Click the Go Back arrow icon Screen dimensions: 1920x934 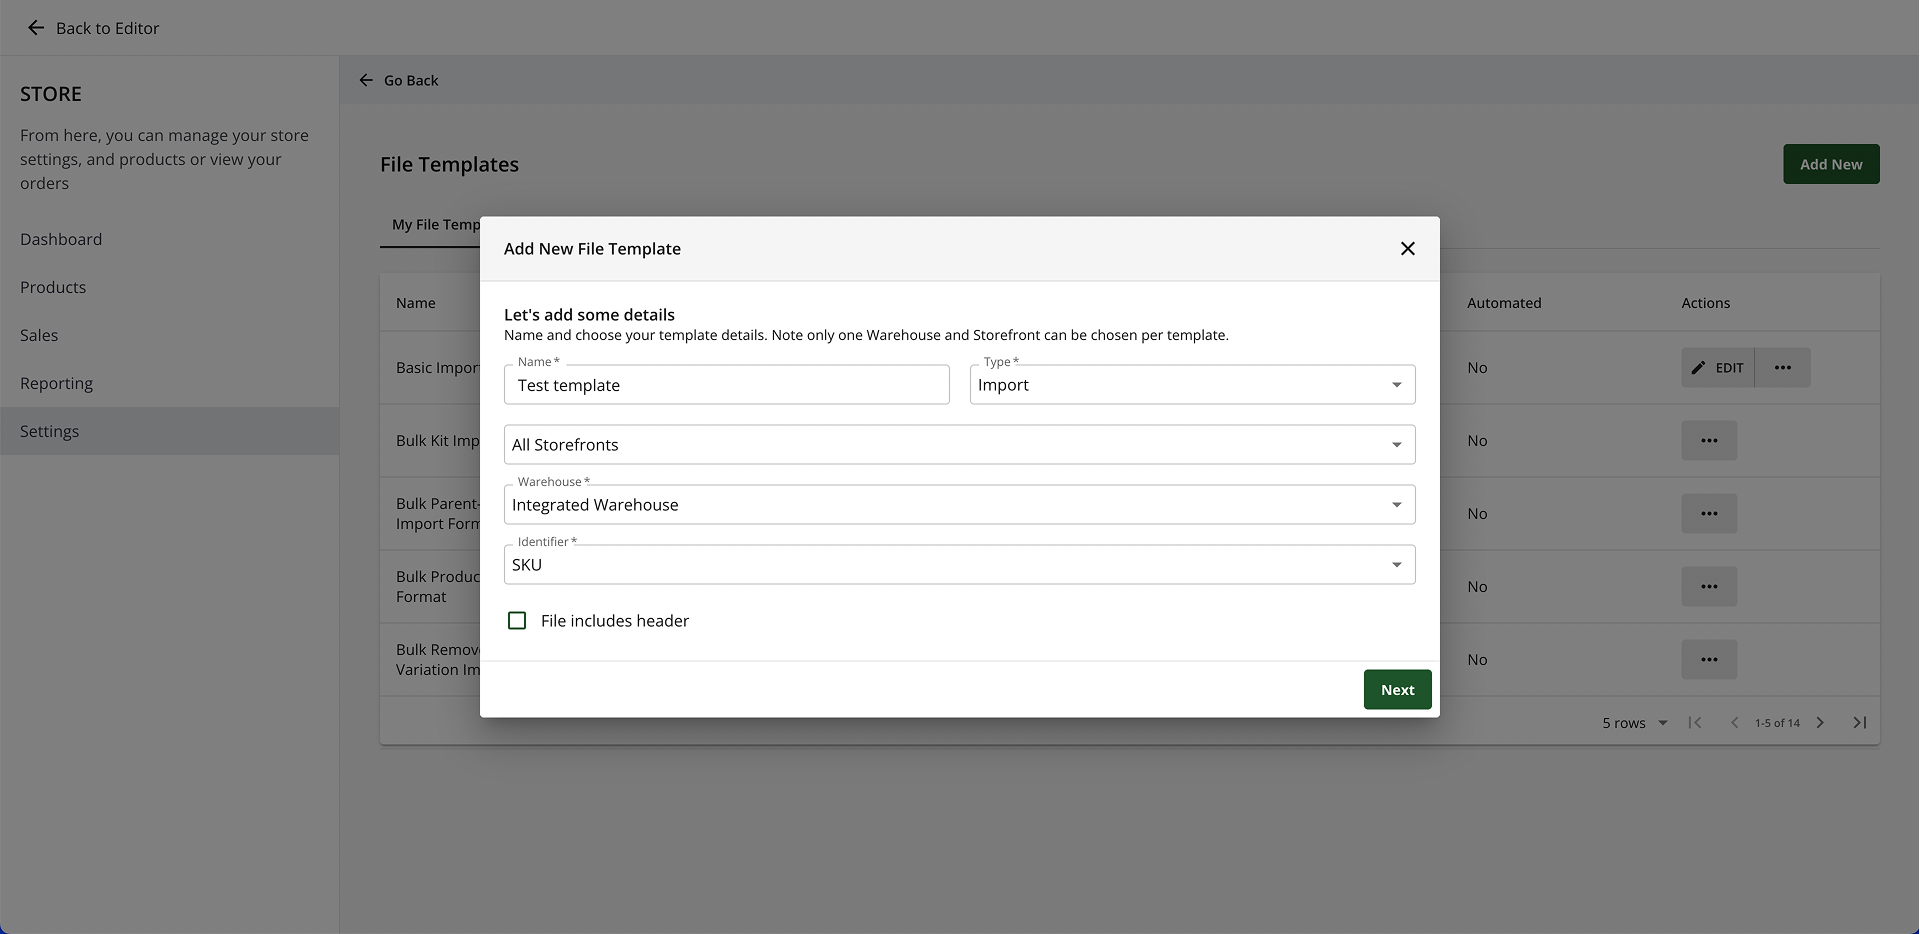pyautogui.click(x=366, y=80)
